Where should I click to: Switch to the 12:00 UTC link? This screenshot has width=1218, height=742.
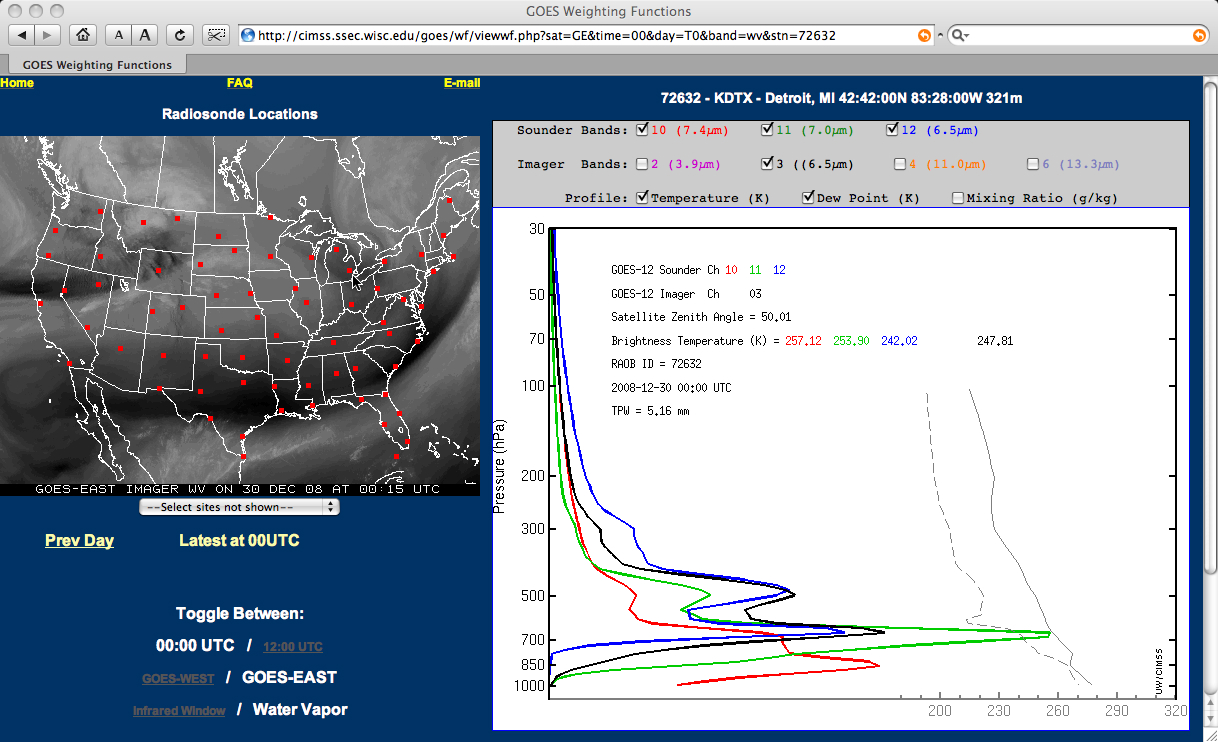coord(293,647)
